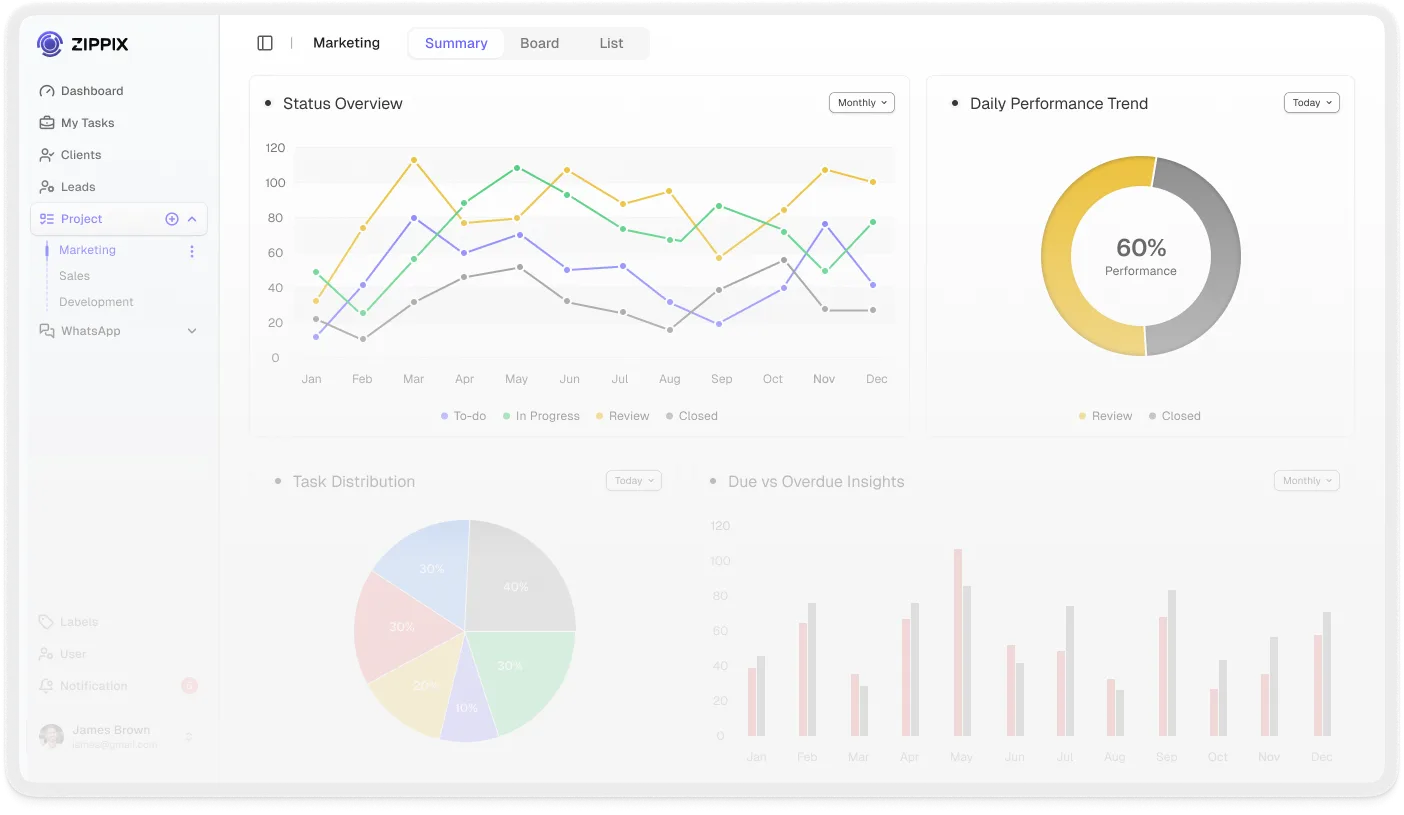Viewport: 1404px width, 815px height.
Task: Open Development under Project
Action: [x=96, y=301]
